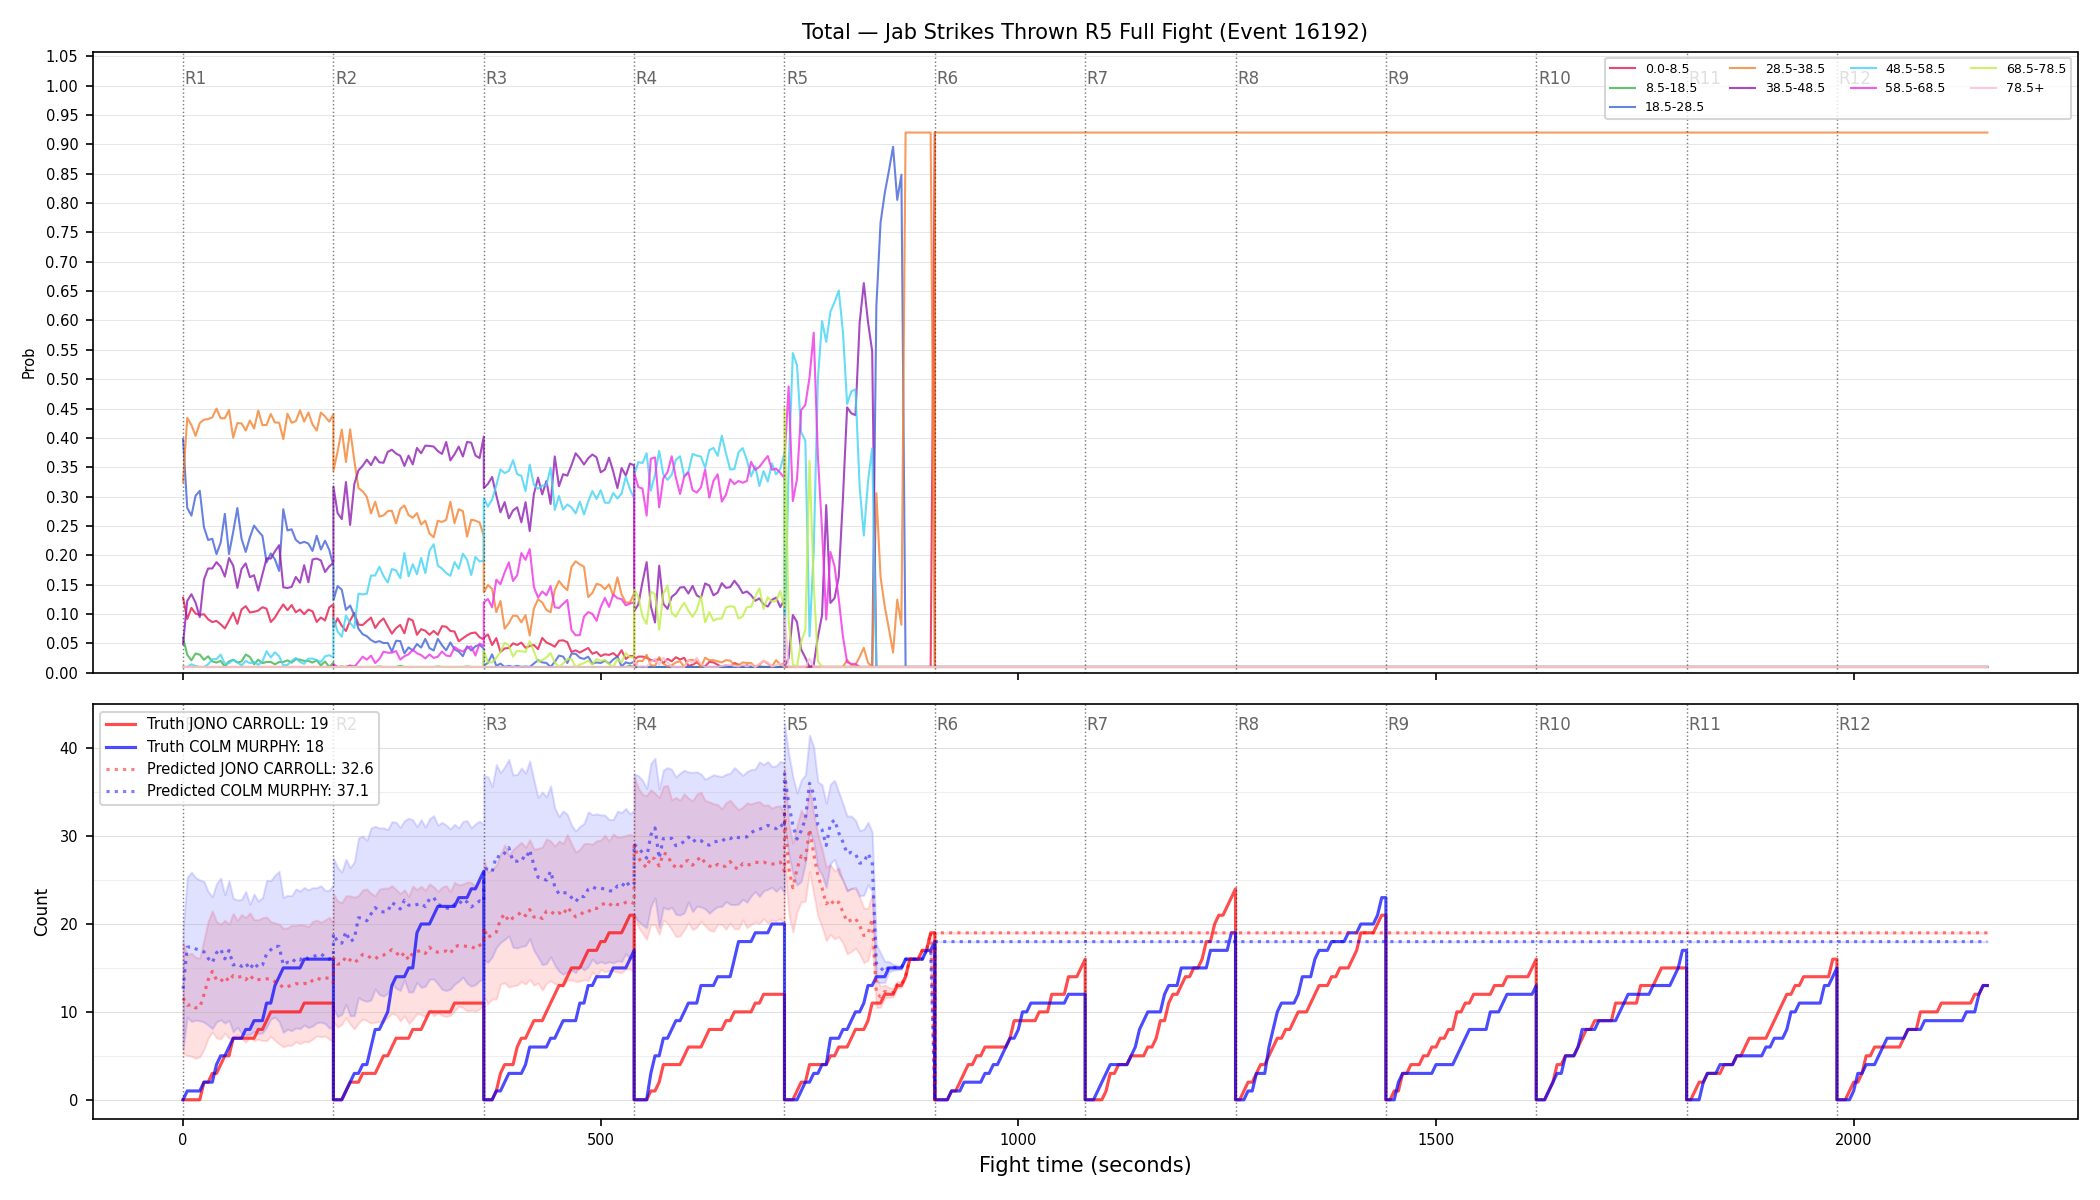This screenshot has height=1200, width=2100.
Task: Click the R3 round marker in top chart
Action: coord(496,78)
